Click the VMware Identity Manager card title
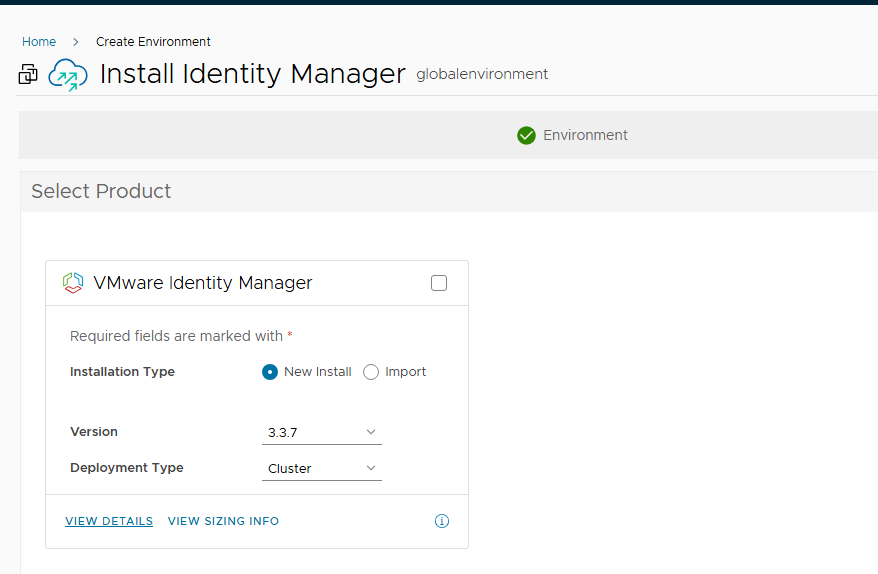This screenshot has height=574, width=878. [203, 283]
